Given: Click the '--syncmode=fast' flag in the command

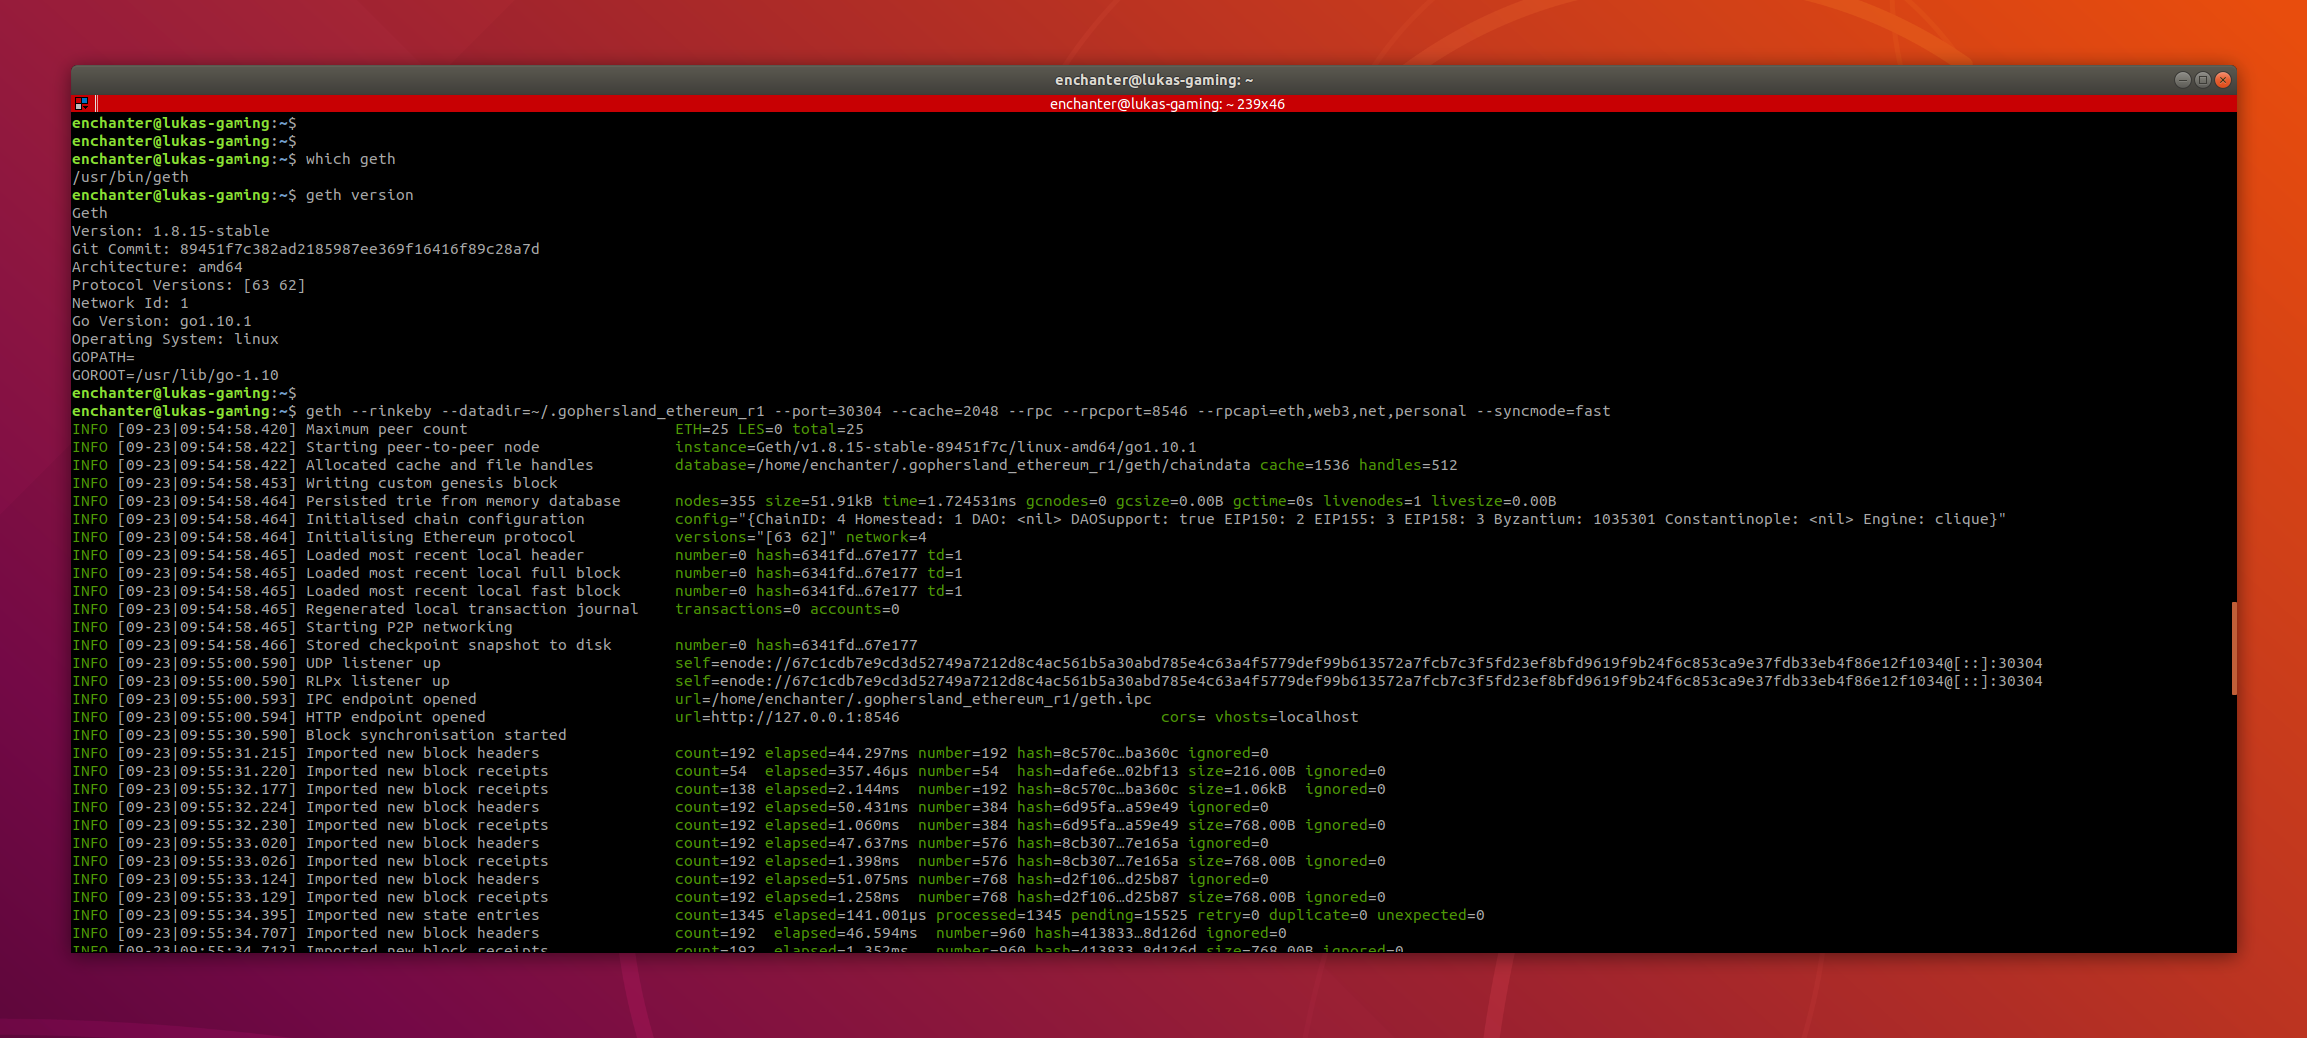Looking at the screenshot, I should (x=1543, y=411).
